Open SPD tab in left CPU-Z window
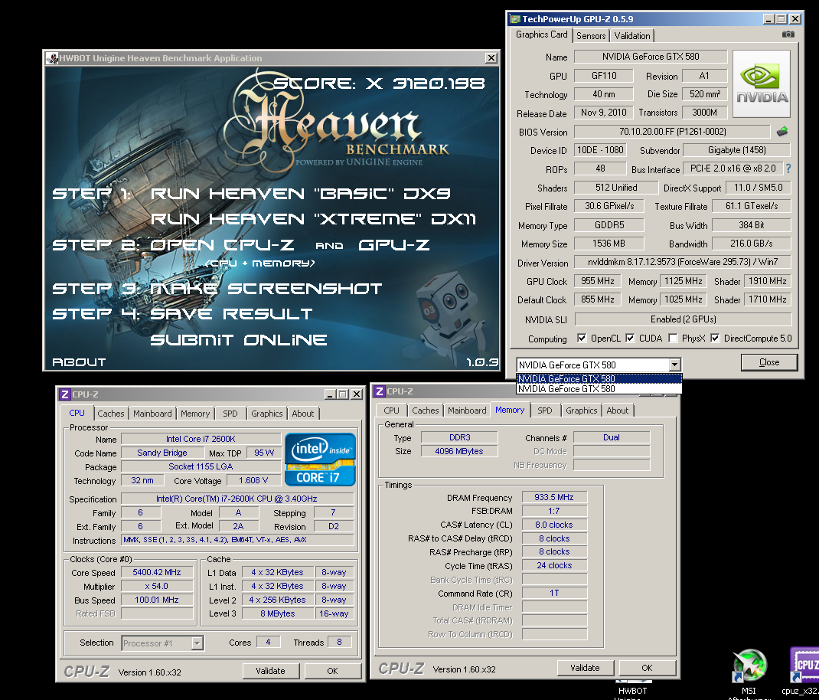The height and width of the screenshot is (700, 819). pos(230,413)
